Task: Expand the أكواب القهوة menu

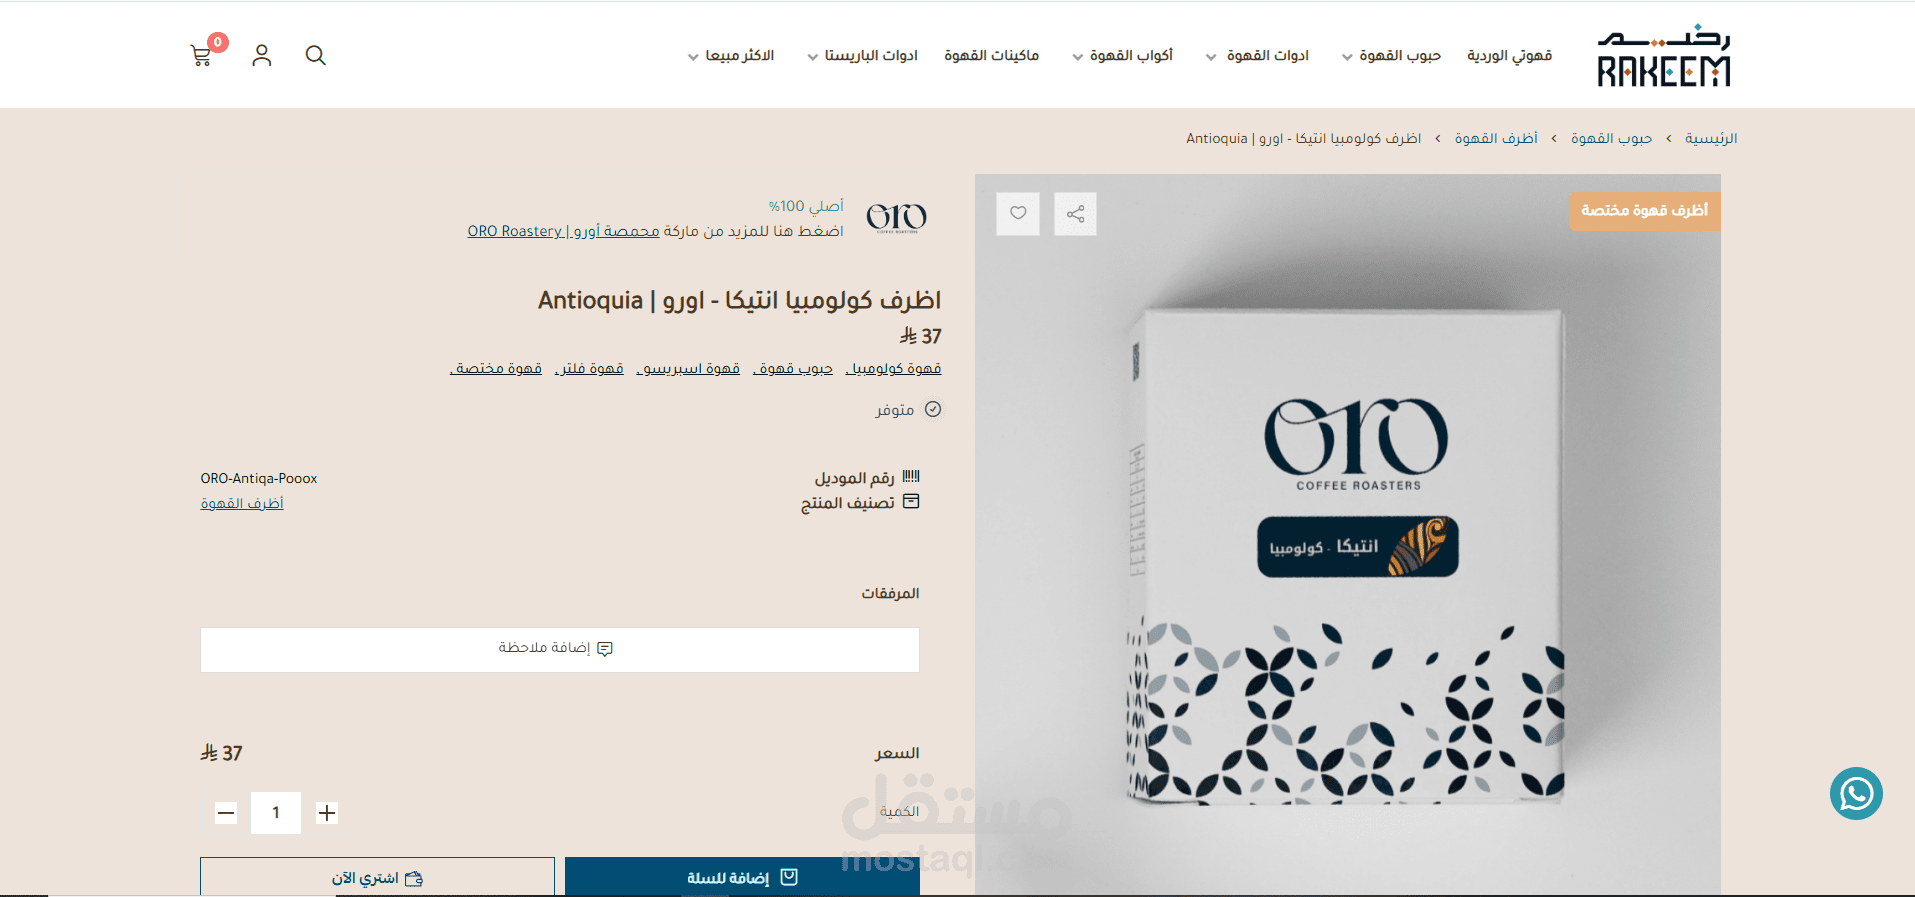Action: (1122, 56)
